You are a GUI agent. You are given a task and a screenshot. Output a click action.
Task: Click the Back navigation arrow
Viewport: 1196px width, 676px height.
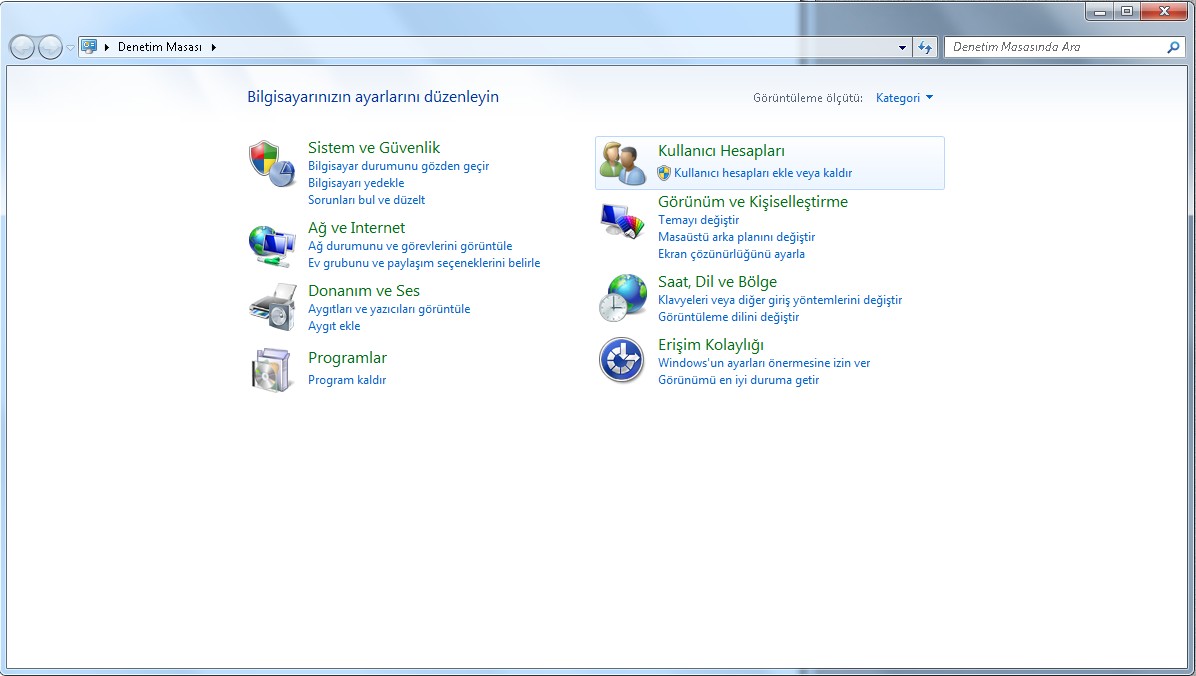pyautogui.click(x=22, y=47)
